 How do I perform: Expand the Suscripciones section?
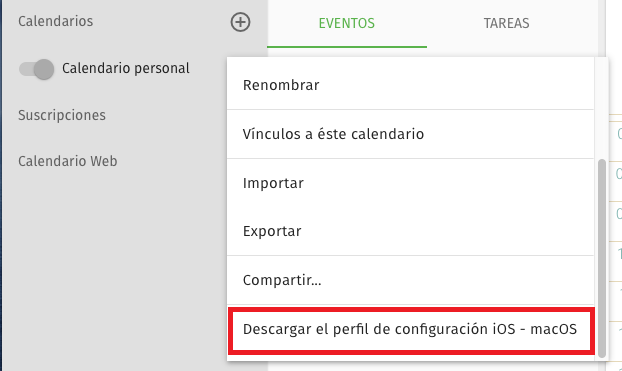pyautogui.click(x=62, y=115)
